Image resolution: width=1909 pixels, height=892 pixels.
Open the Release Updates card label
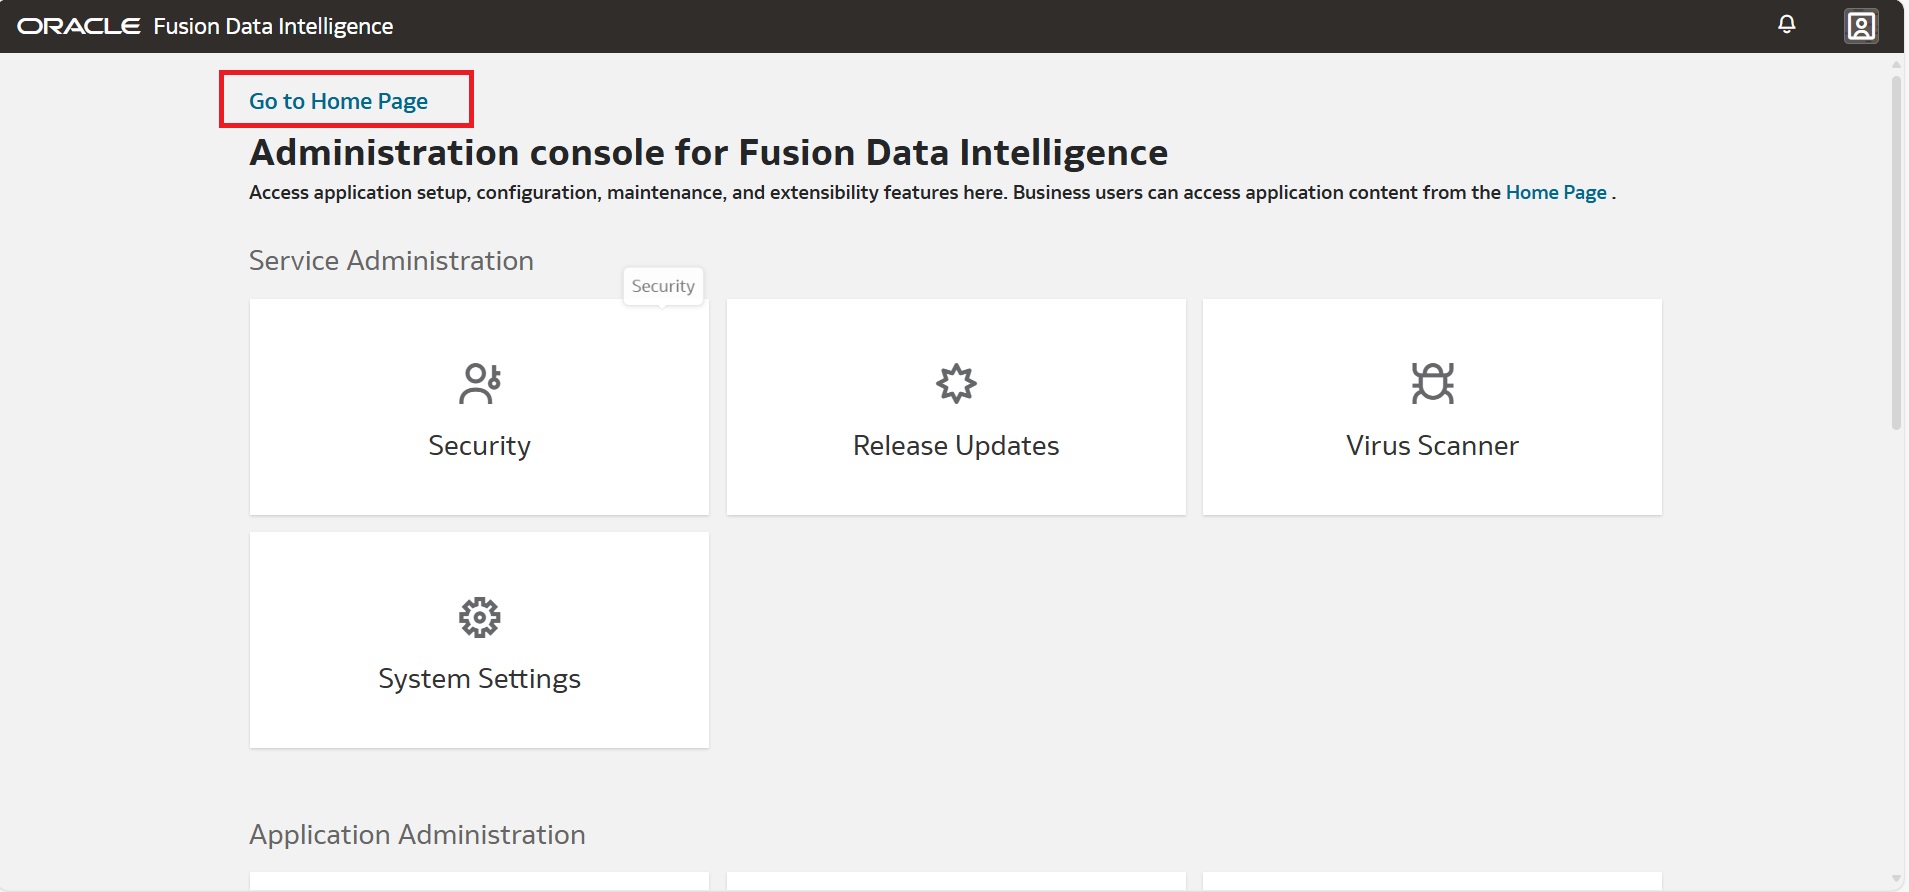click(955, 446)
